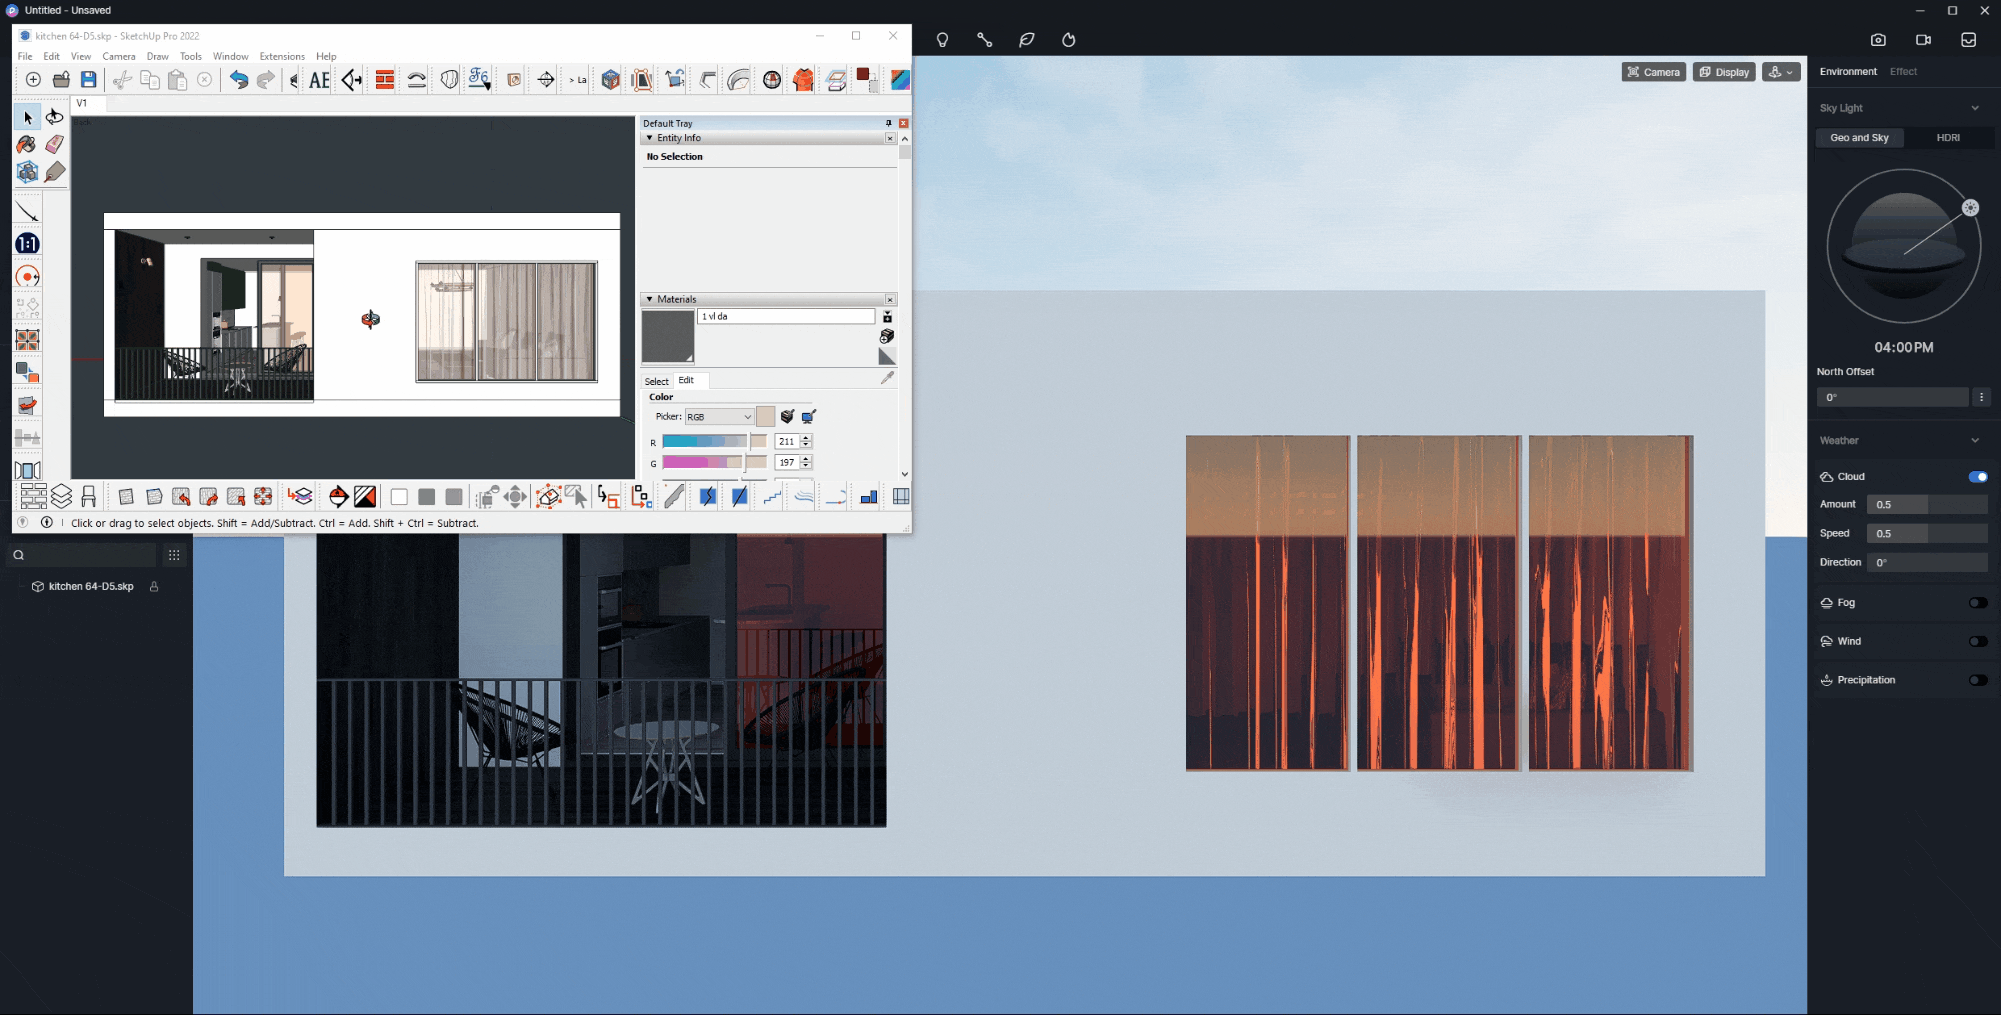Click the Redo arrow icon

pos(266,80)
